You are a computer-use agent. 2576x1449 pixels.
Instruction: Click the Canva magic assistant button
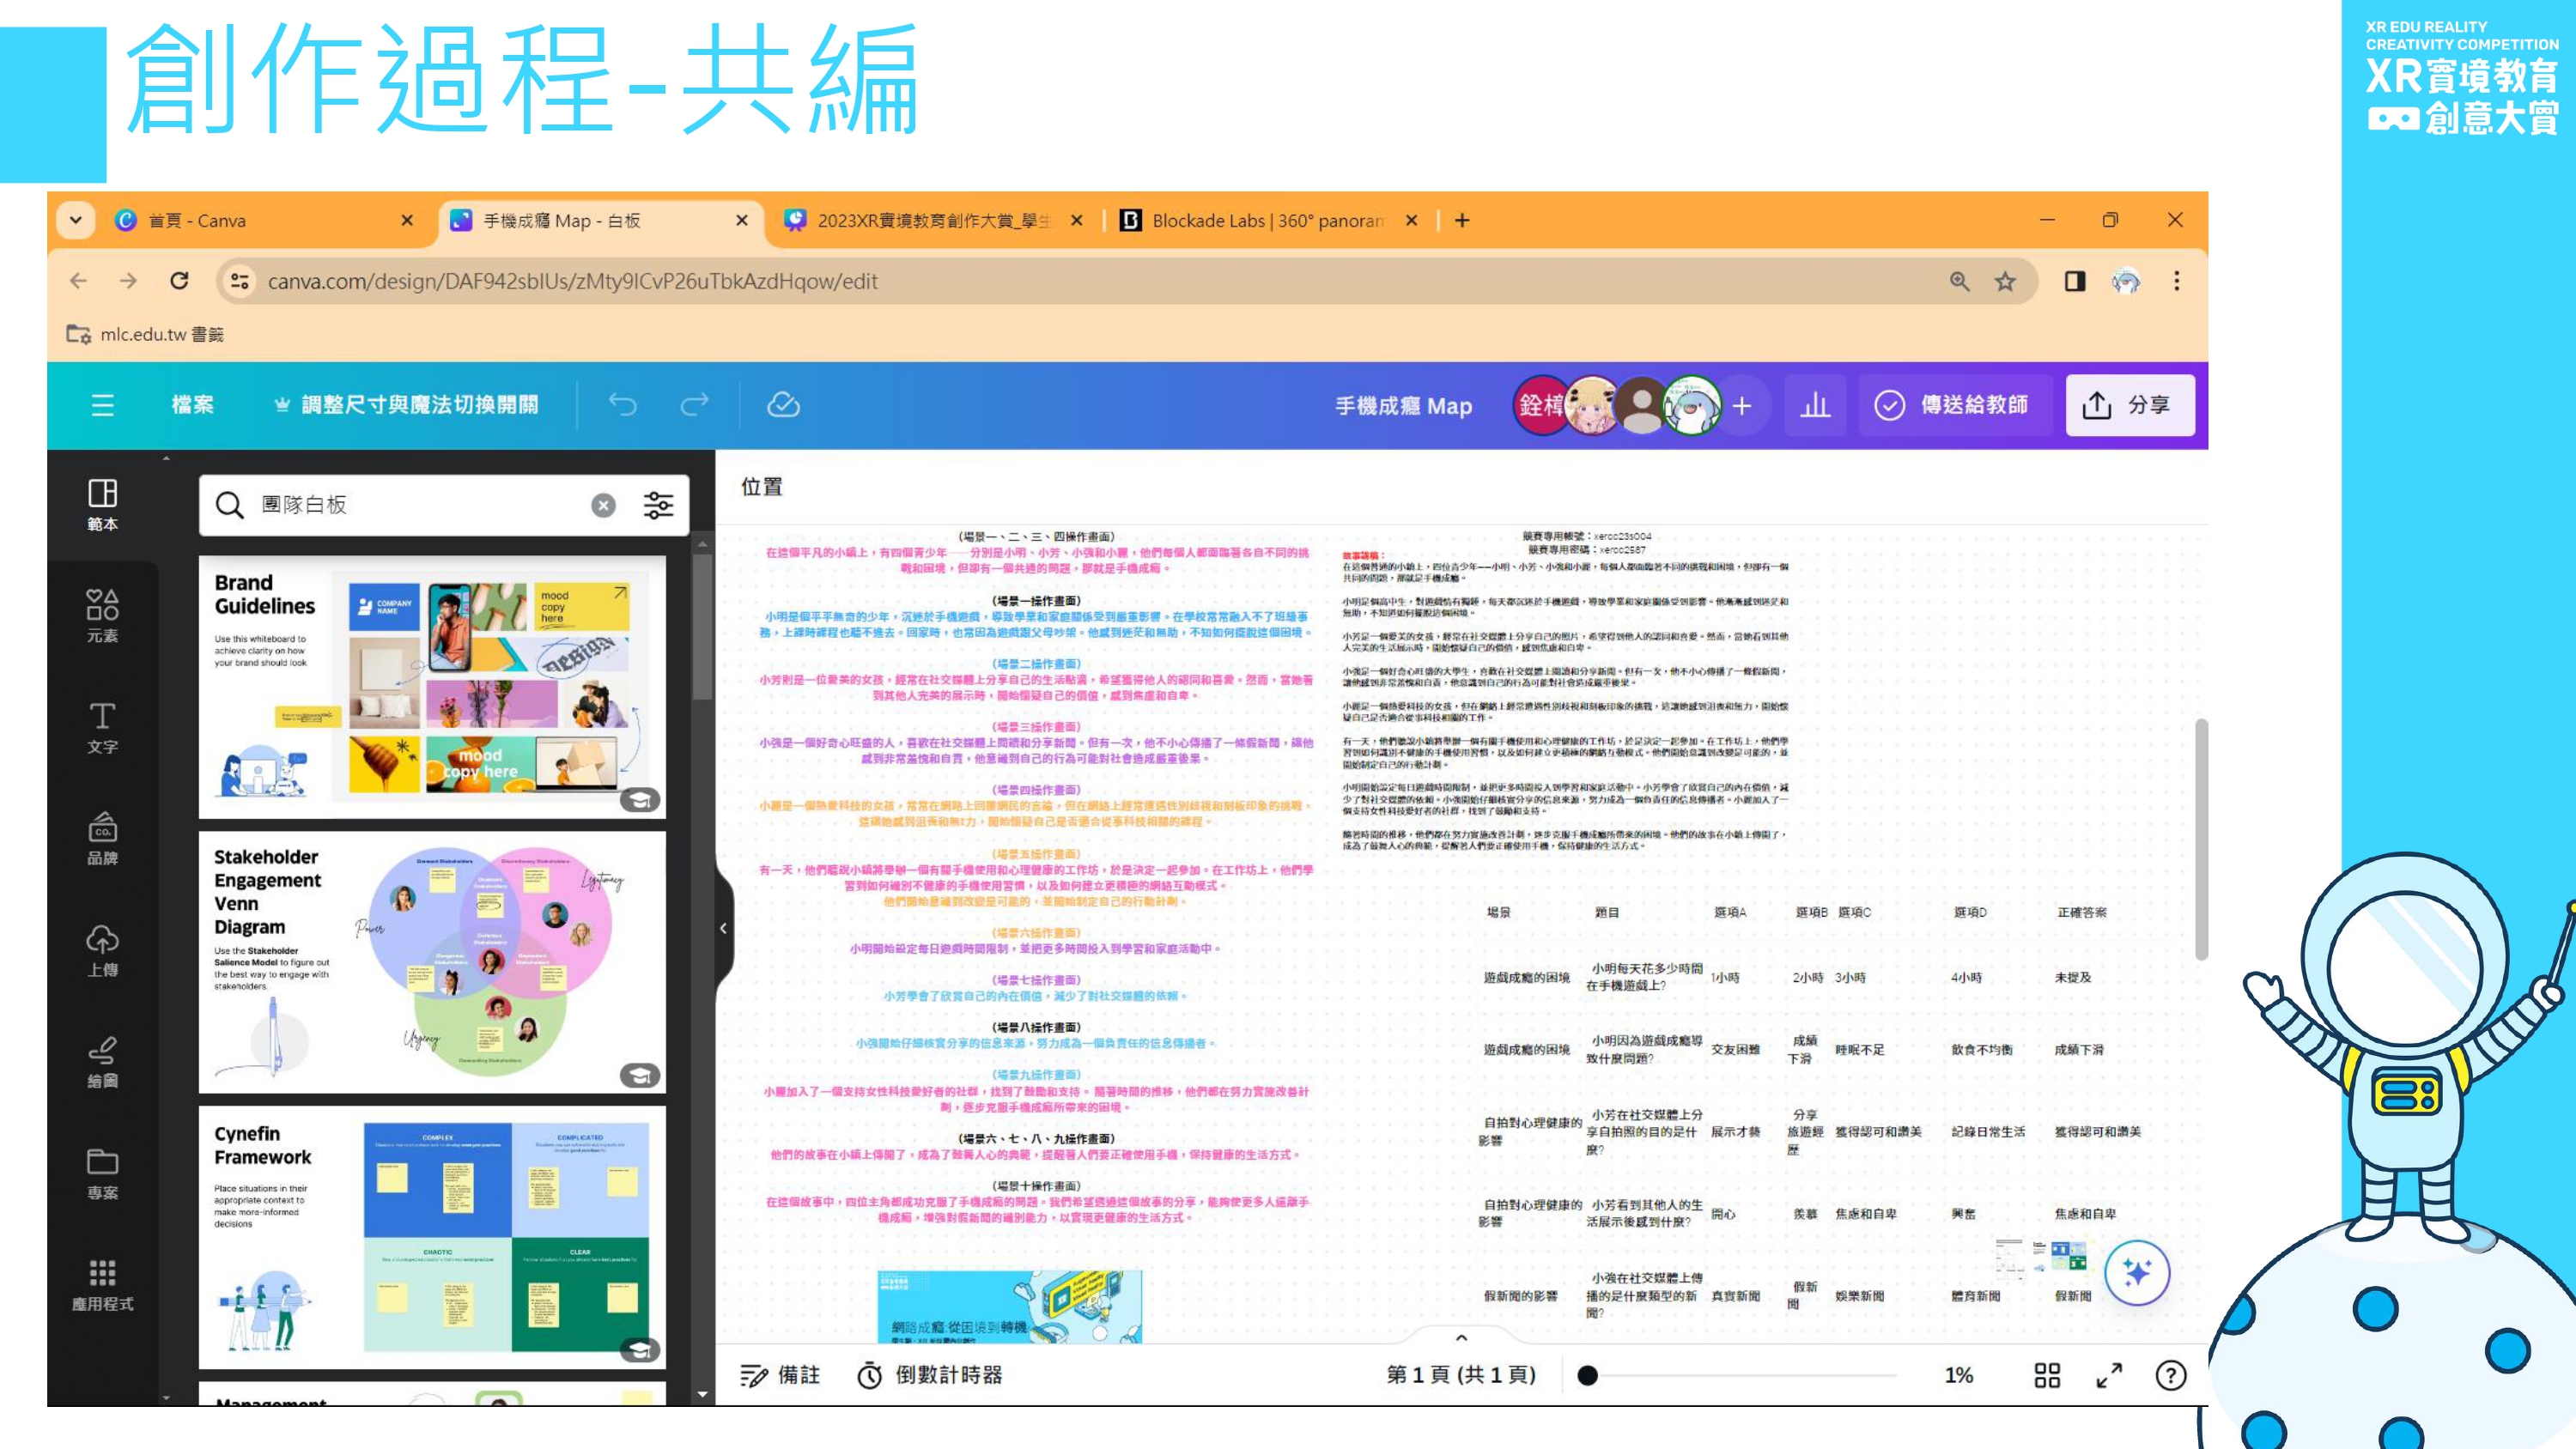[2136, 1273]
